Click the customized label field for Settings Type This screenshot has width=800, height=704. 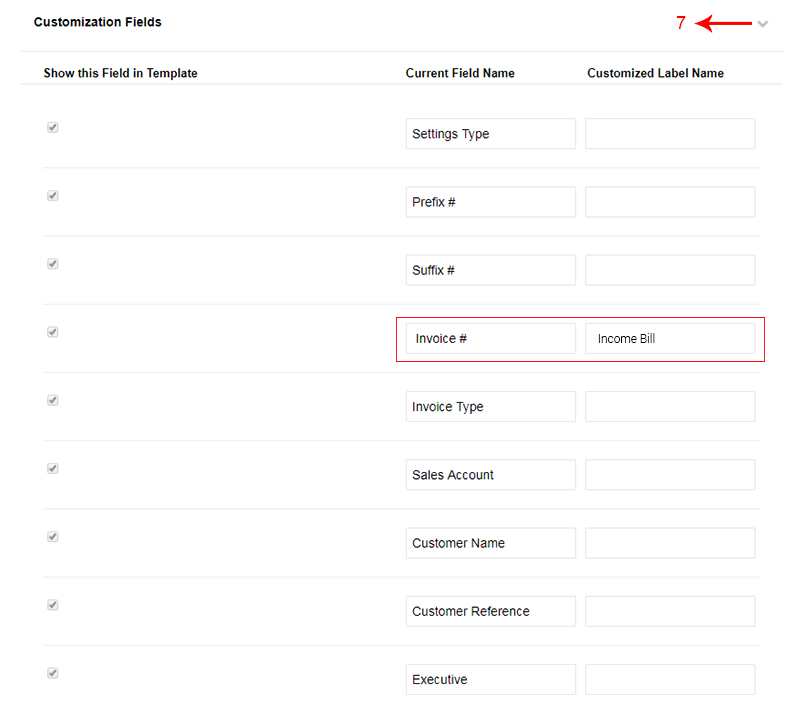(670, 134)
